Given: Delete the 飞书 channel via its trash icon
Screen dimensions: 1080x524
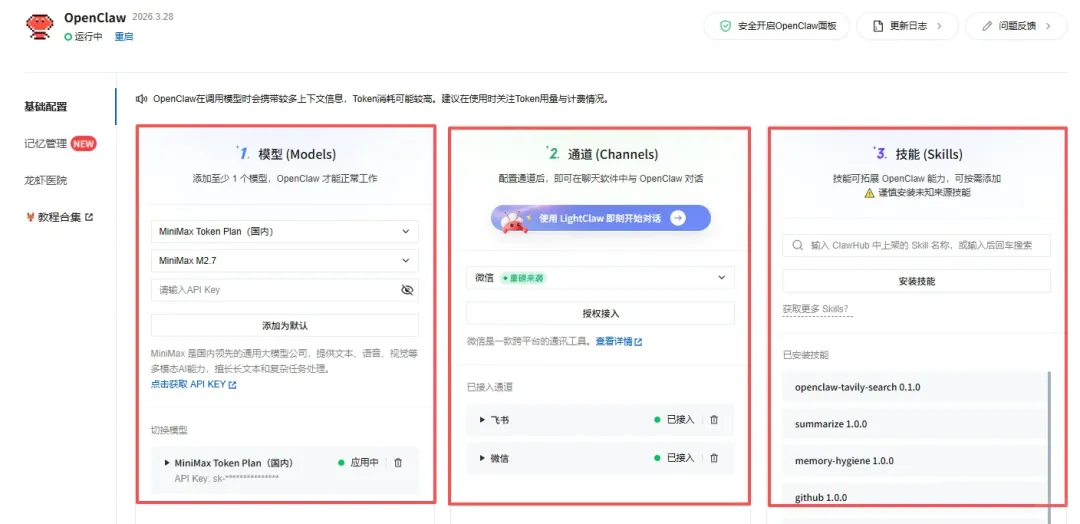Looking at the screenshot, I should 714,419.
